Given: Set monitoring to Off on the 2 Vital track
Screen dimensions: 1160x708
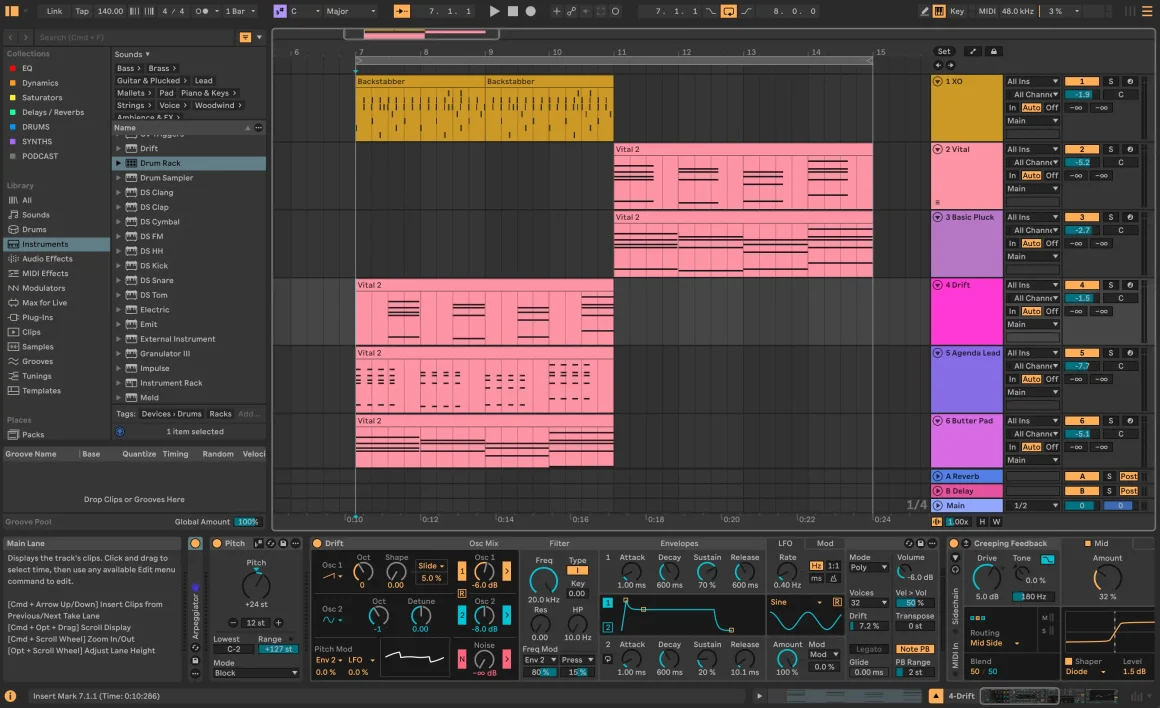Looking at the screenshot, I should pyautogui.click(x=1052, y=176).
